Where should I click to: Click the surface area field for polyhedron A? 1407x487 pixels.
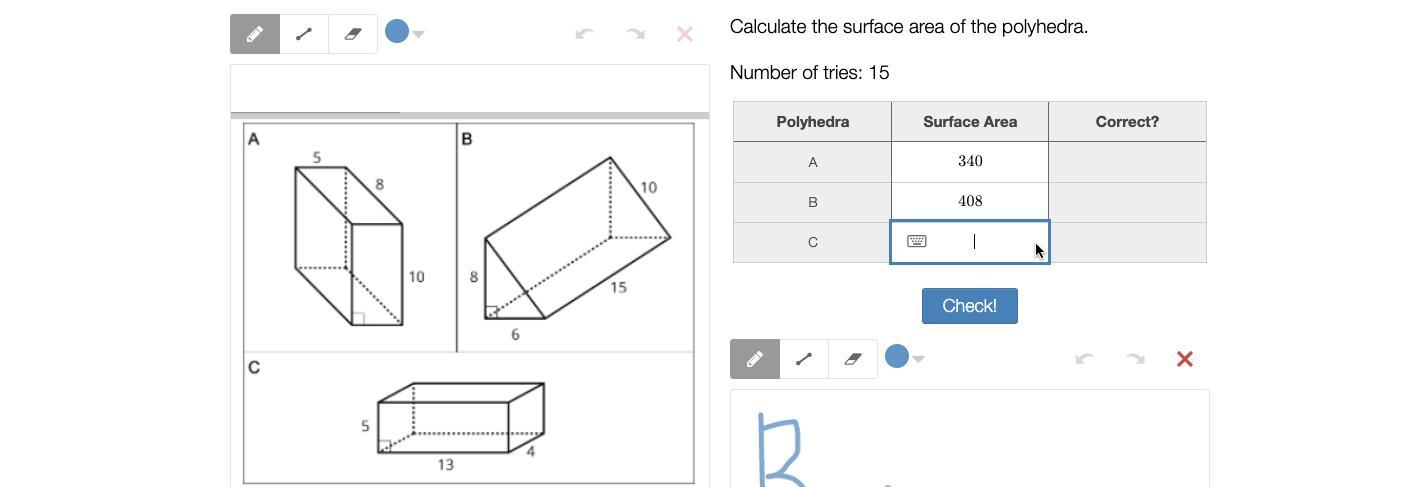pos(970,162)
